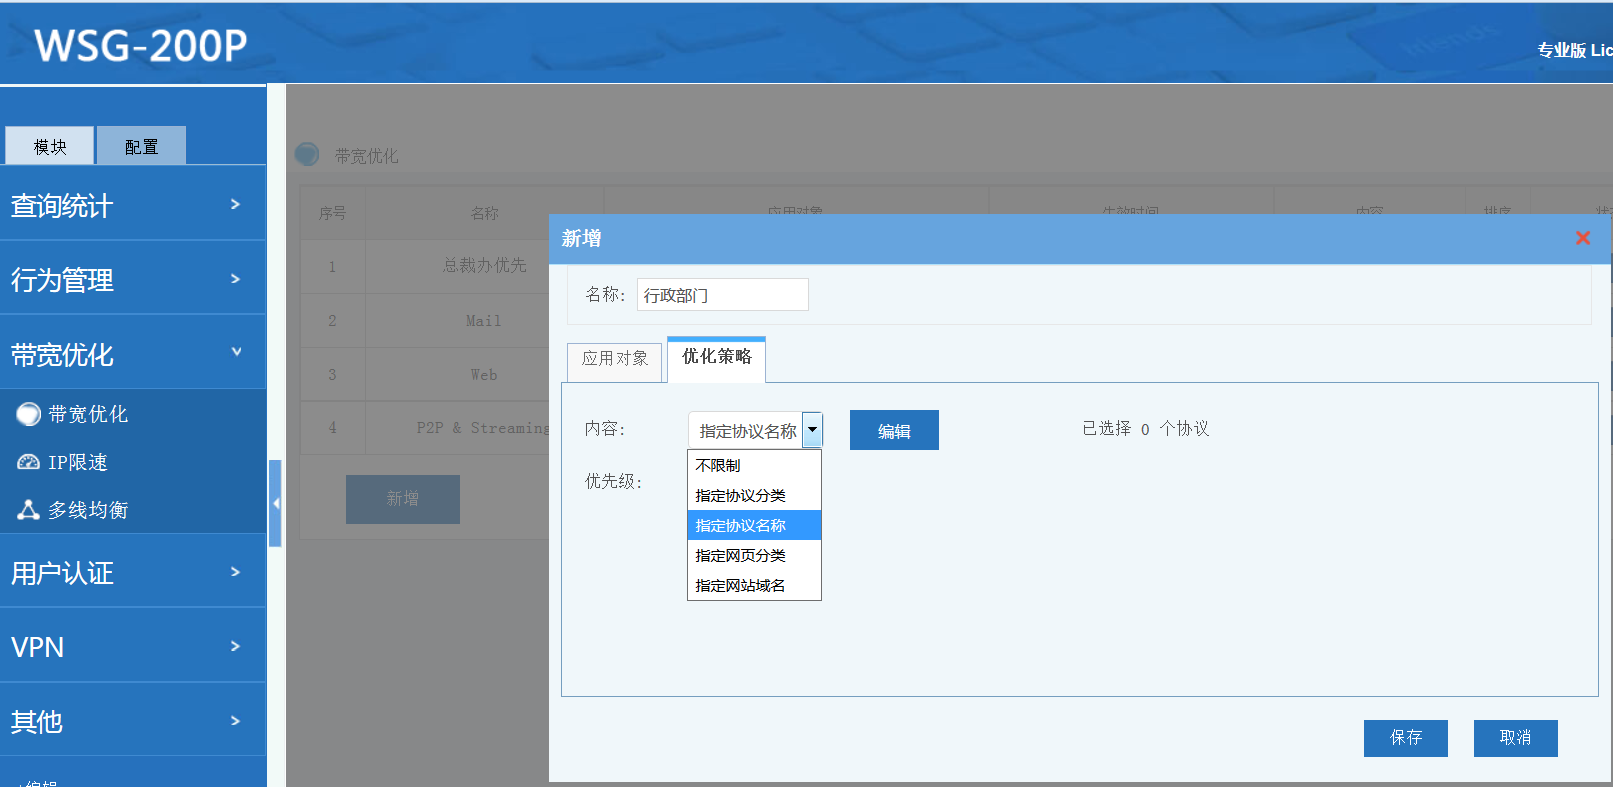The height and width of the screenshot is (787, 1613).
Task: Click the 保存 button
Action: click(x=1405, y=738)
